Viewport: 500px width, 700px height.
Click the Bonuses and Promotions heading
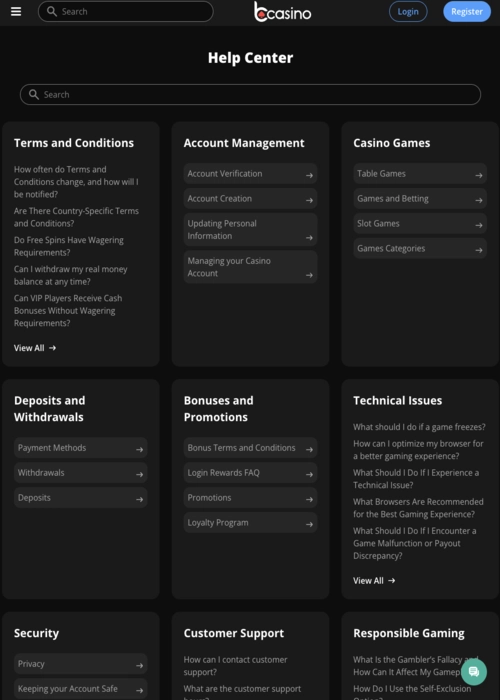pyautogui.click(x=219, y=408)
